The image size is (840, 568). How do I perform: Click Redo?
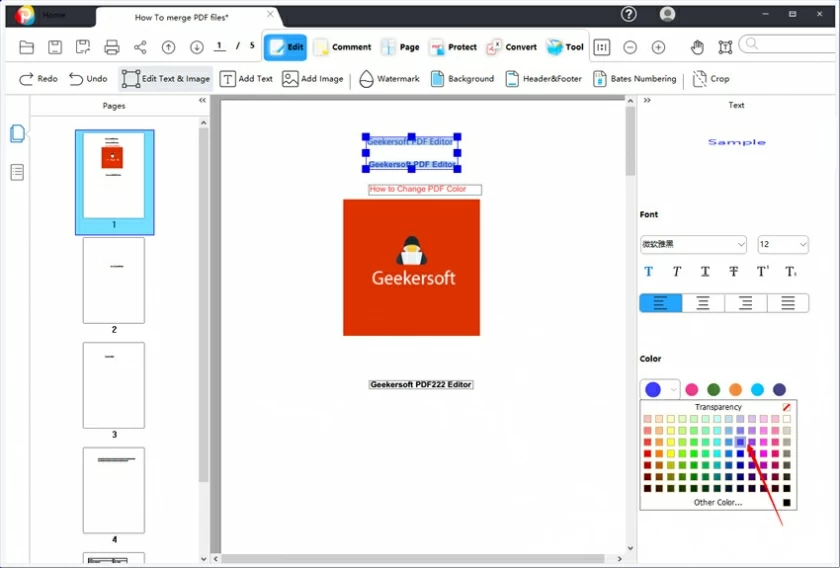click(38, 79)
